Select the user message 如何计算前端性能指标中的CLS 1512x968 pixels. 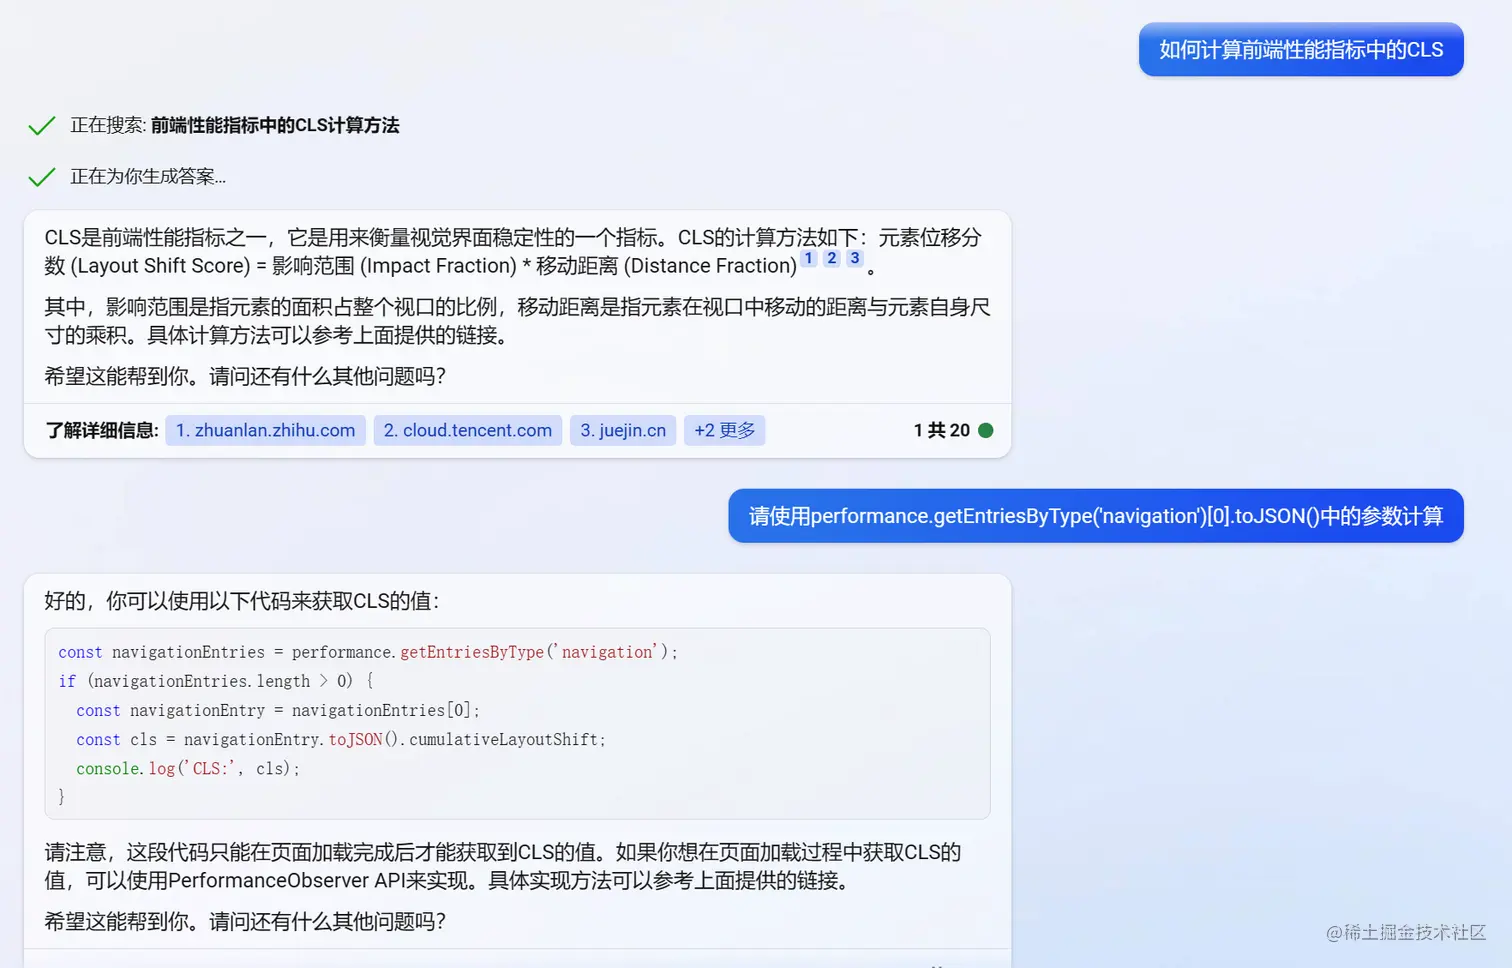(1301, 49)
